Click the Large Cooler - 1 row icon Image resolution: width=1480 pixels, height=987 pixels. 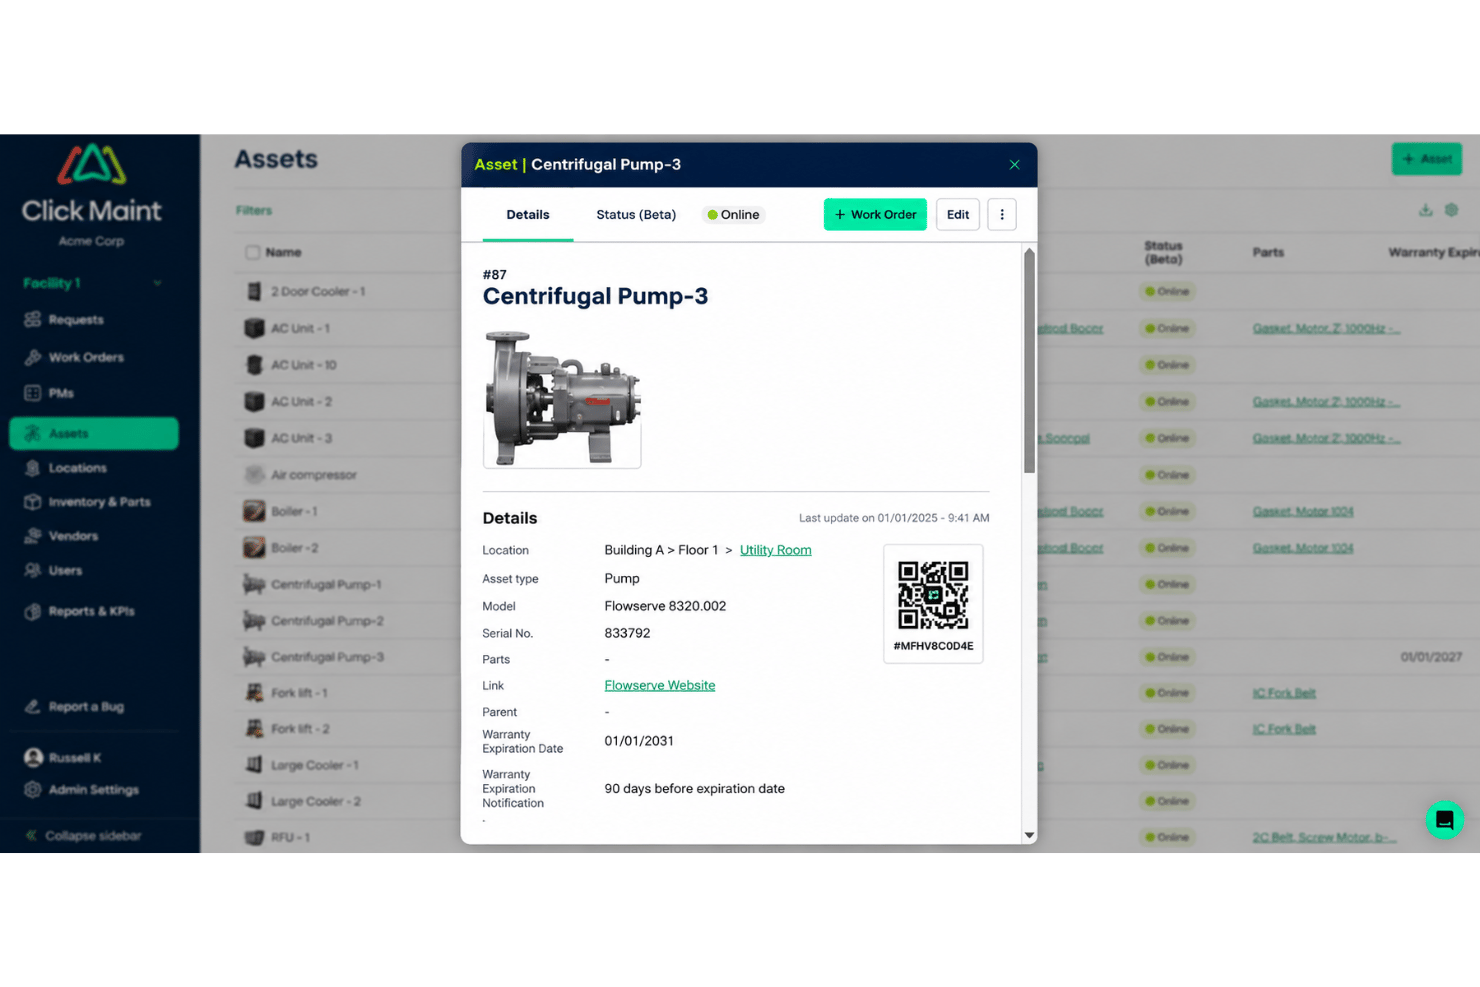point(254,765)
